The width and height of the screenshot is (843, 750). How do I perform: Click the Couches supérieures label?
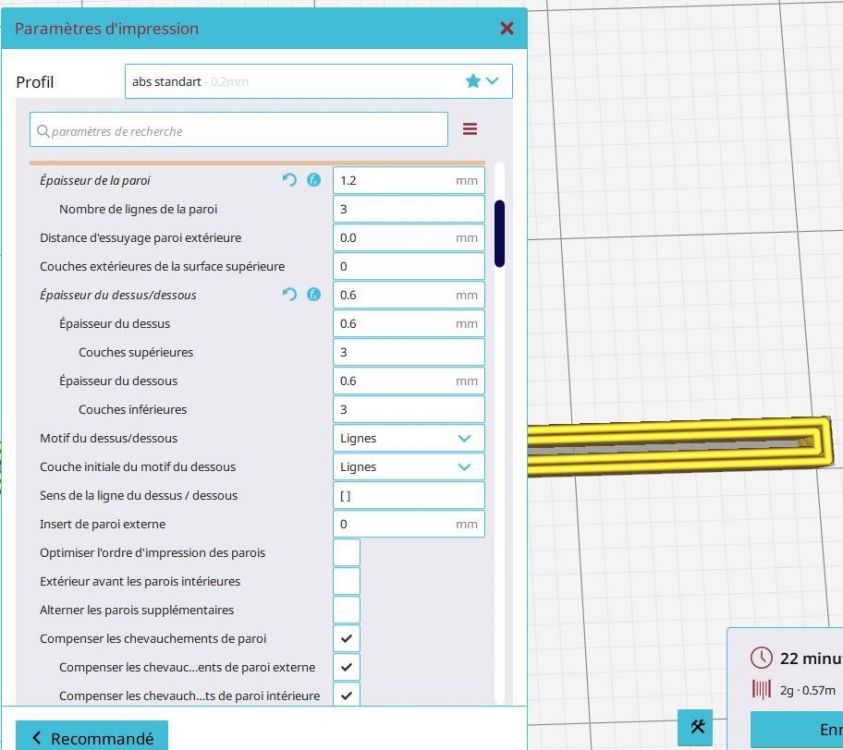(x=136, y=353)
